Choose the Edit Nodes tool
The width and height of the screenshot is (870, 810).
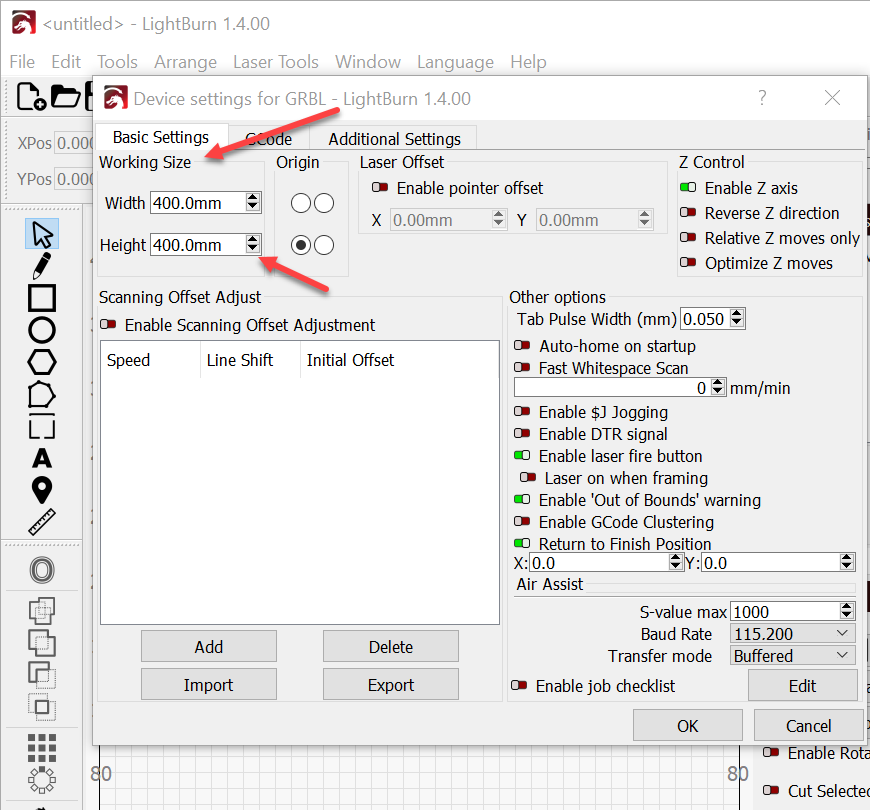coord(42,394)
